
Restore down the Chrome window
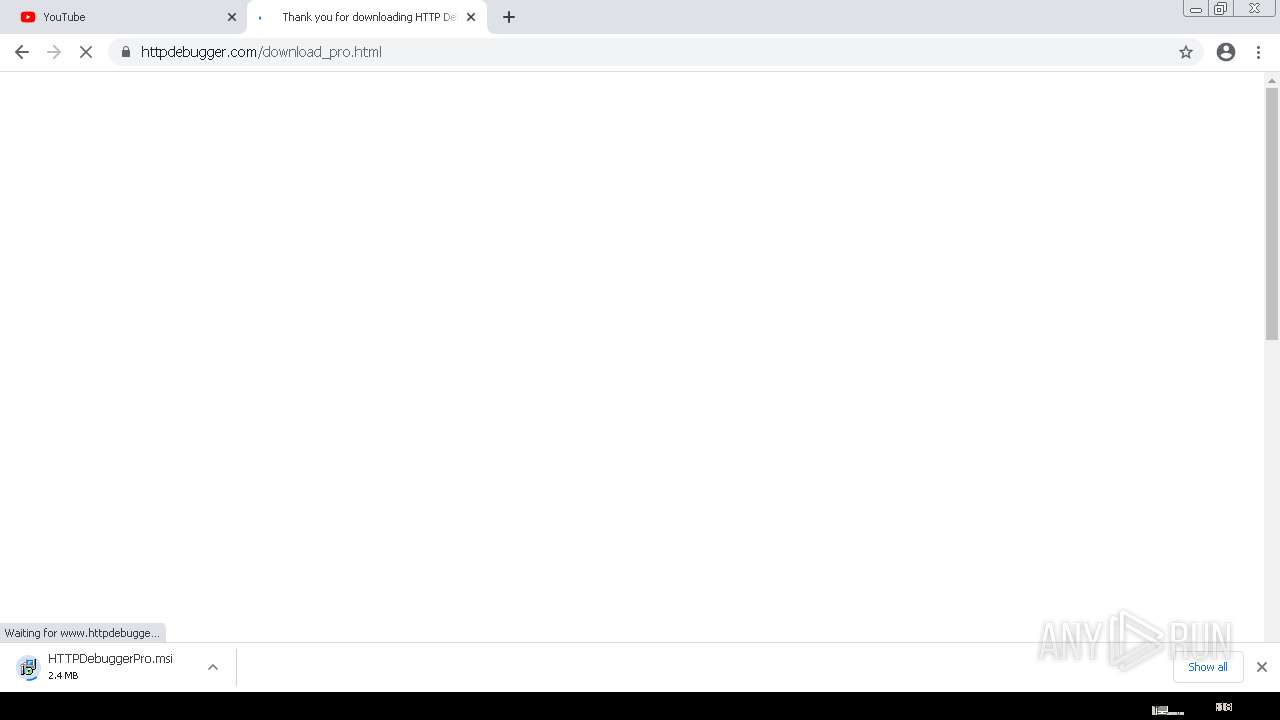click(x=1220, y=9)
